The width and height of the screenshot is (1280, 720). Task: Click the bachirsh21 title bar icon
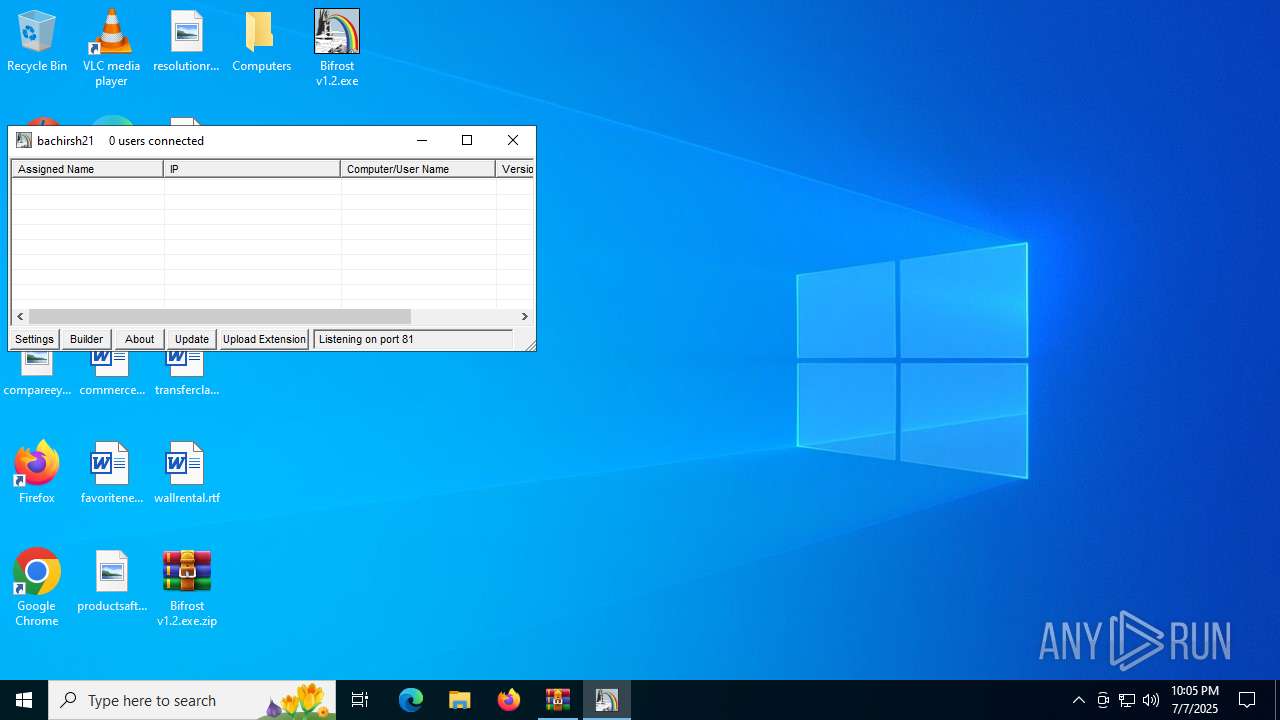click(24, 140)
